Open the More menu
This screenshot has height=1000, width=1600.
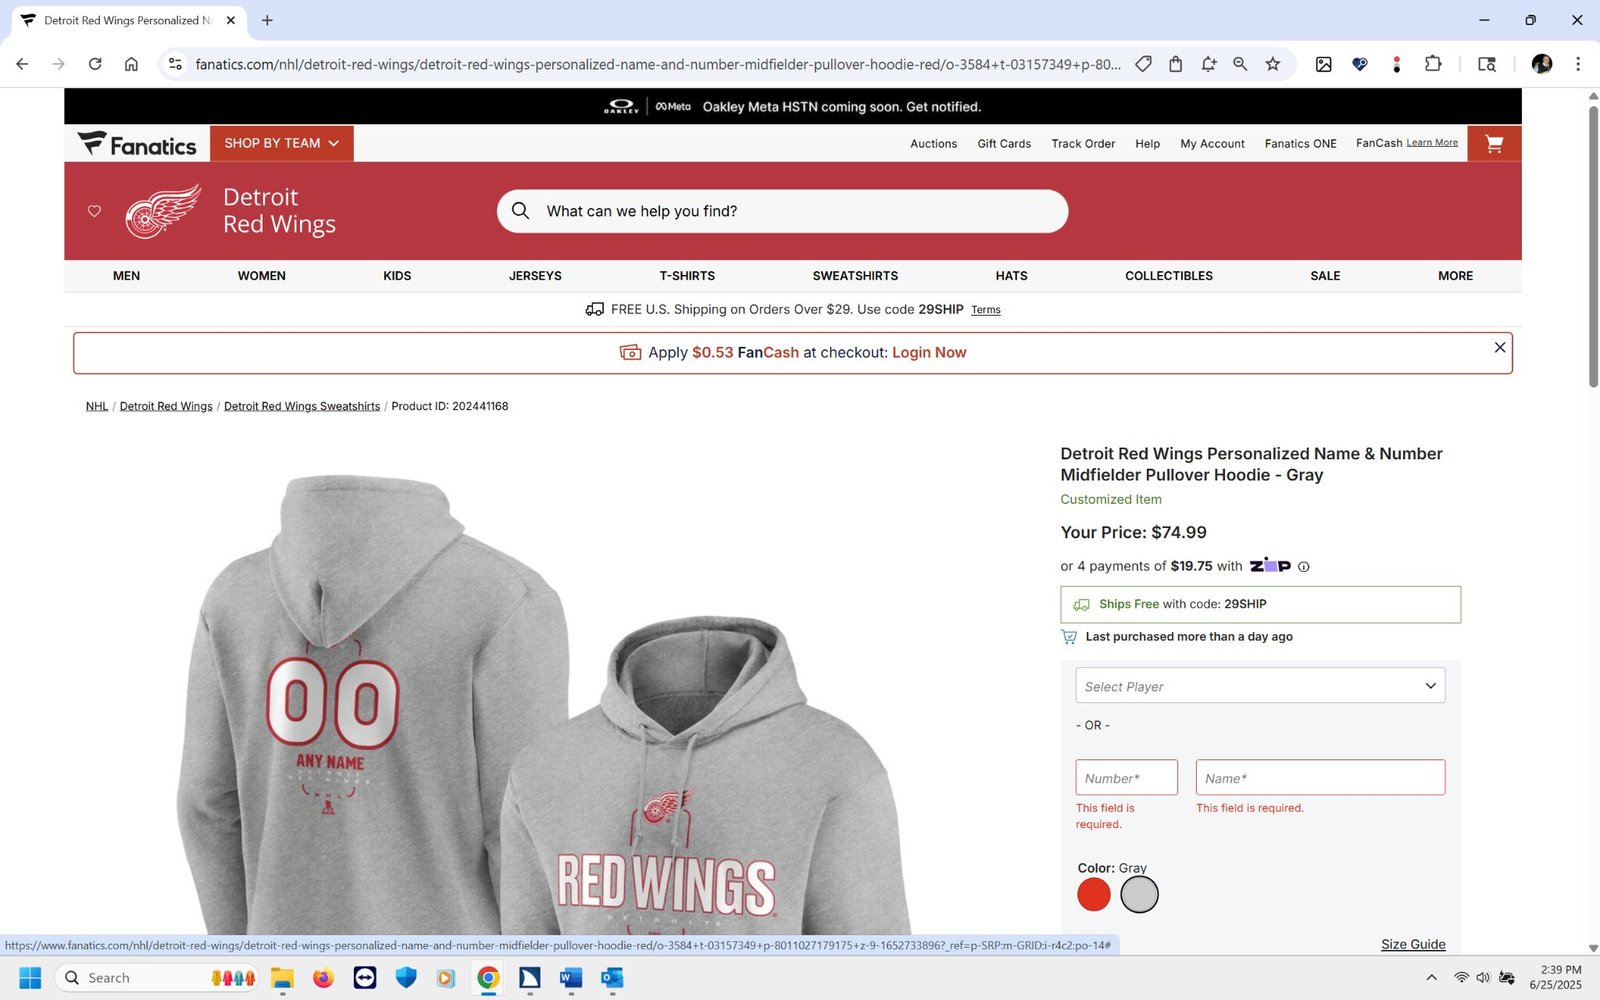click(x=1455, y=276)
